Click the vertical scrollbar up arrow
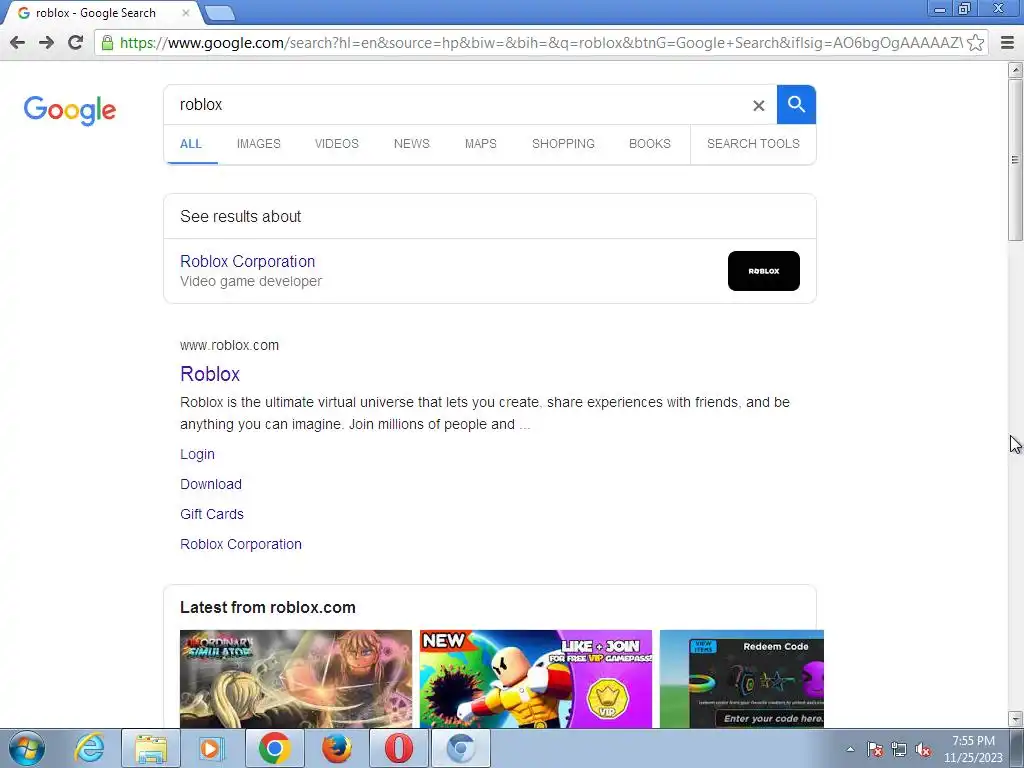This screenshot has width=1024, height=768. [x=1016, y=69]
